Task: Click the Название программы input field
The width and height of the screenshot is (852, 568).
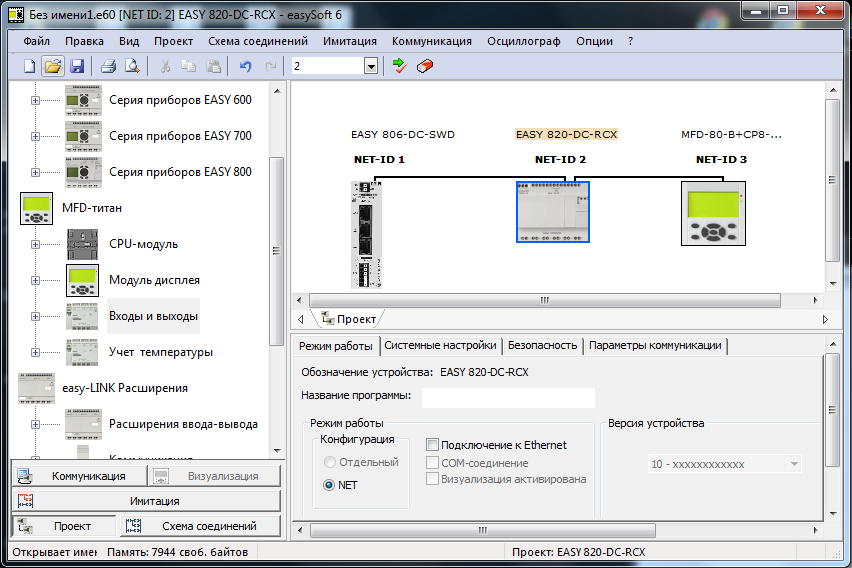Action: click(508, 397)
